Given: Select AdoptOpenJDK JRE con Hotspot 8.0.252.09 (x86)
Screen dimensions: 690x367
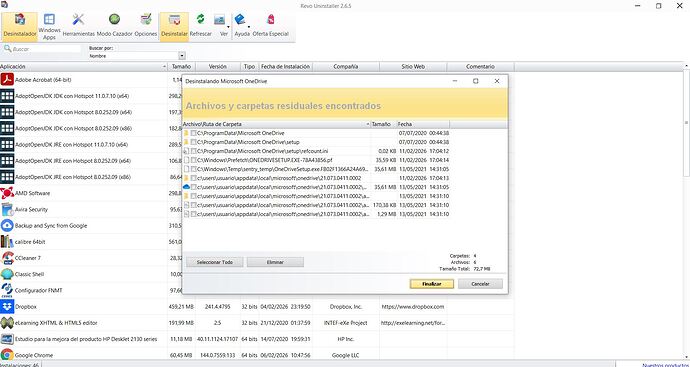Looking at the screenshot, I should [84, 177].
